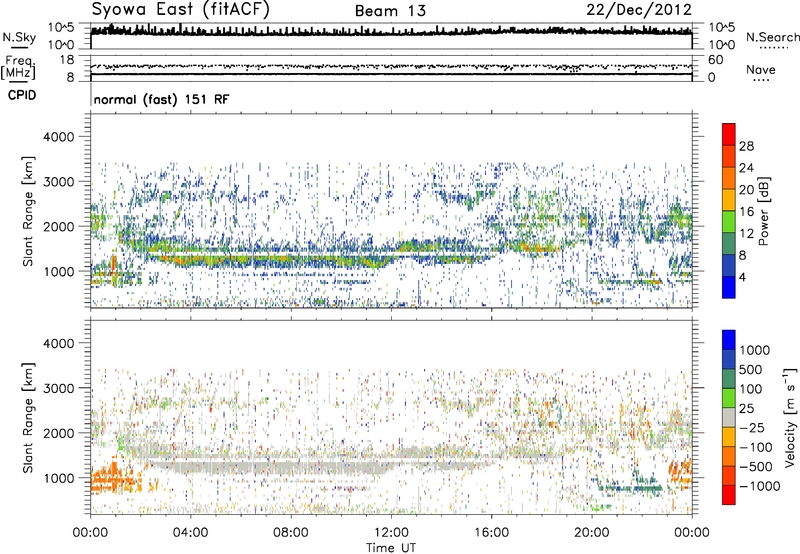Click the '28' label on Power color bar
The image size is (800, 554).
746,146
